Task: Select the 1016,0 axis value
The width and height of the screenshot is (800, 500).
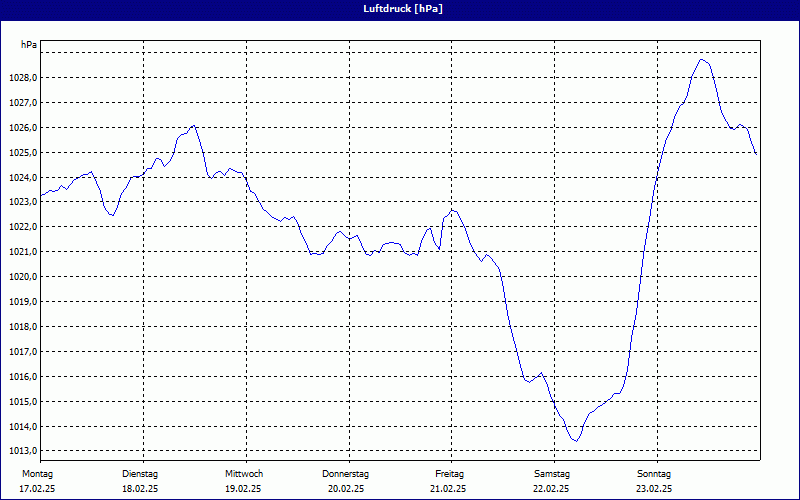Action: tap(23, 377)
